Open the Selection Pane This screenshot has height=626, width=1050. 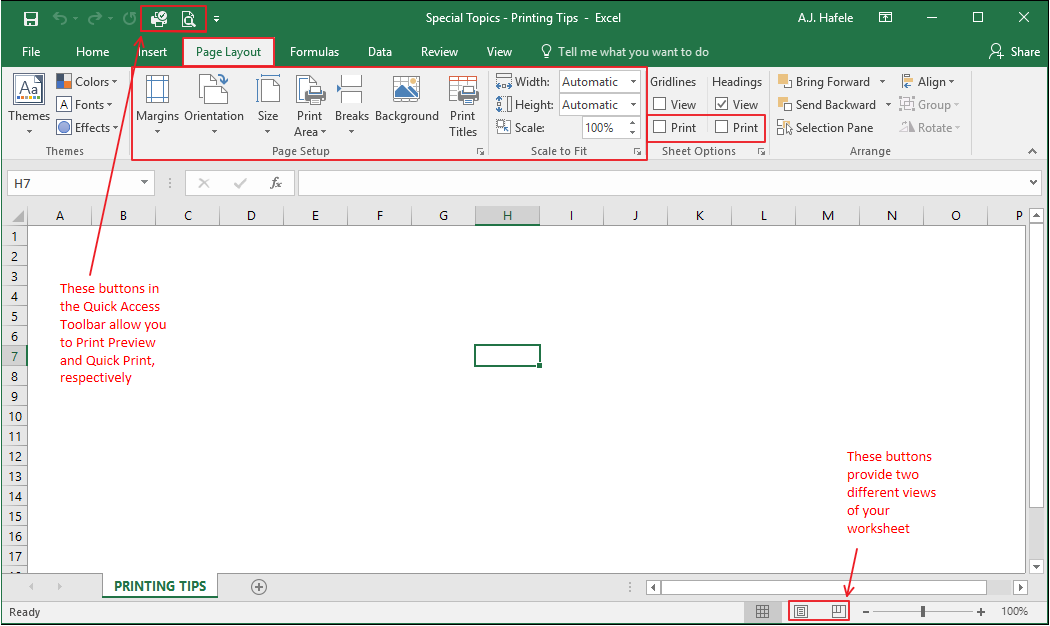825,127
